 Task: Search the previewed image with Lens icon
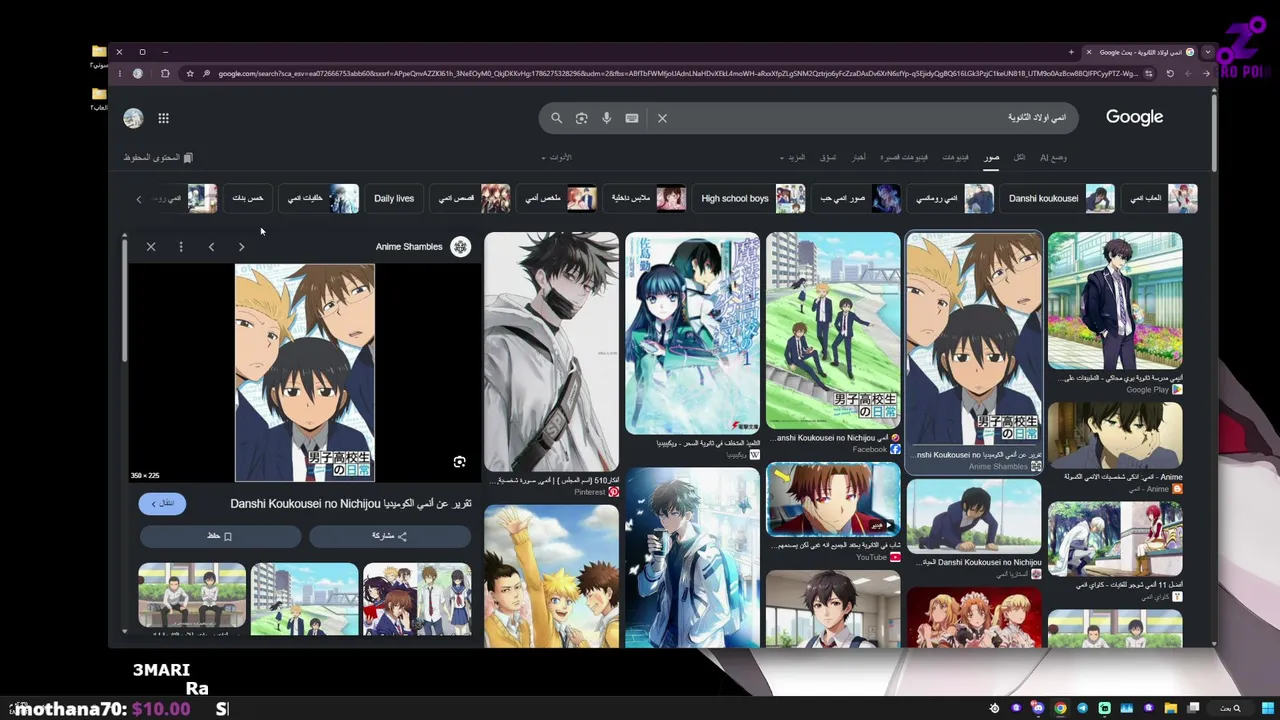tap(459, 462)
